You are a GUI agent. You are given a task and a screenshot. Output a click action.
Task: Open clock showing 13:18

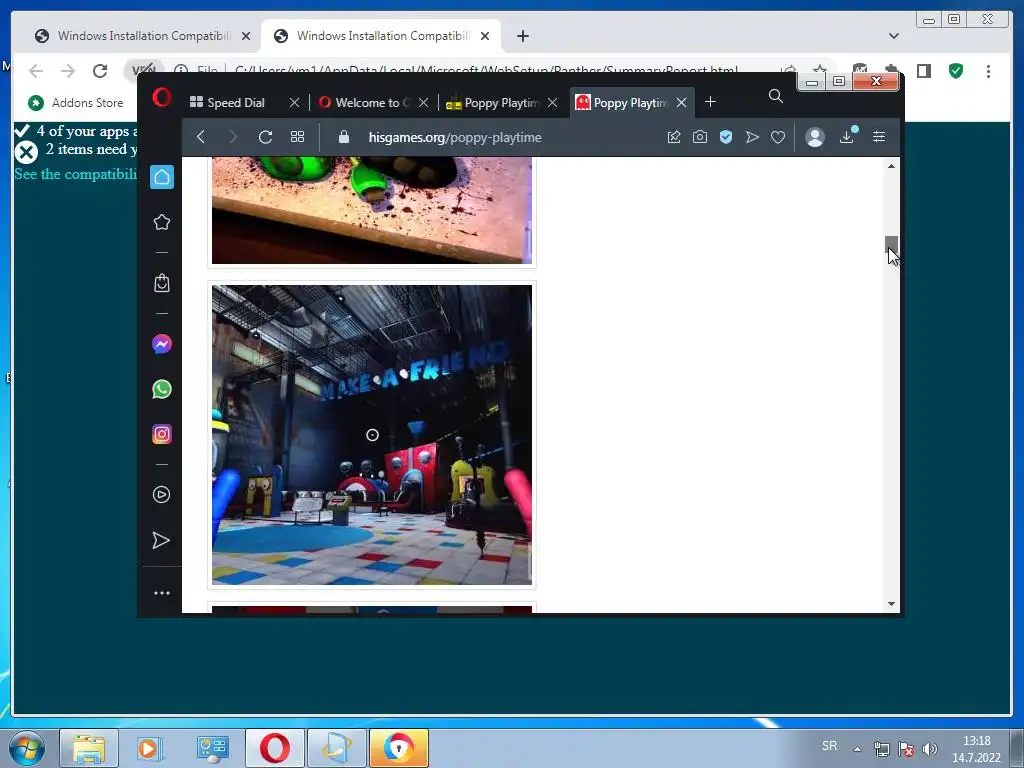pos(976,749)
